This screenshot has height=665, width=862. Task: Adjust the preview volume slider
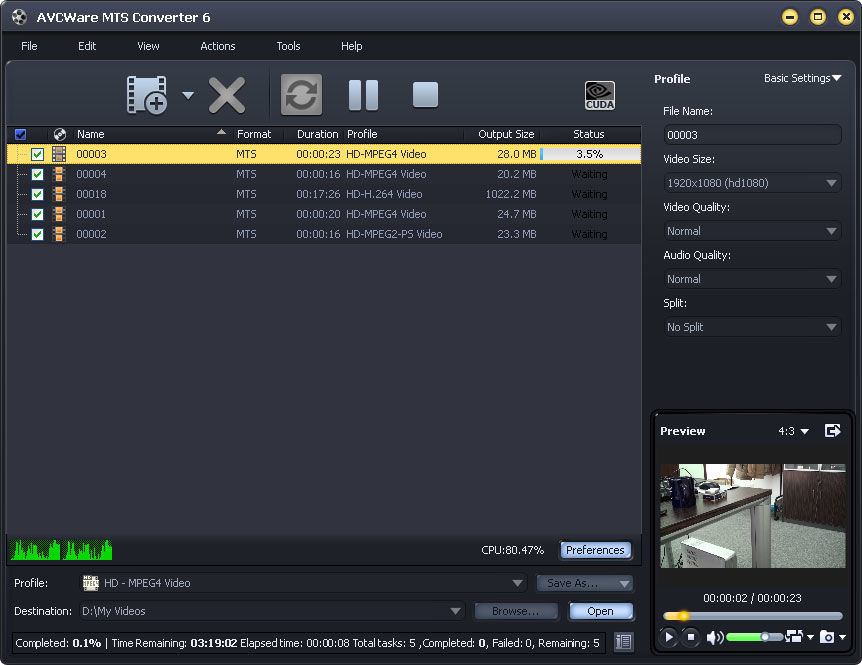click(x=755, y=637)
